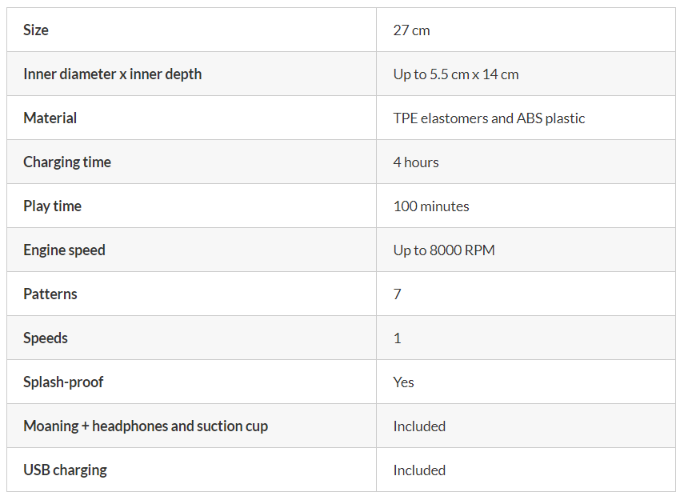Click "Inner diameter x inner depth" label

pyautogui.click(x=112, y=74)
